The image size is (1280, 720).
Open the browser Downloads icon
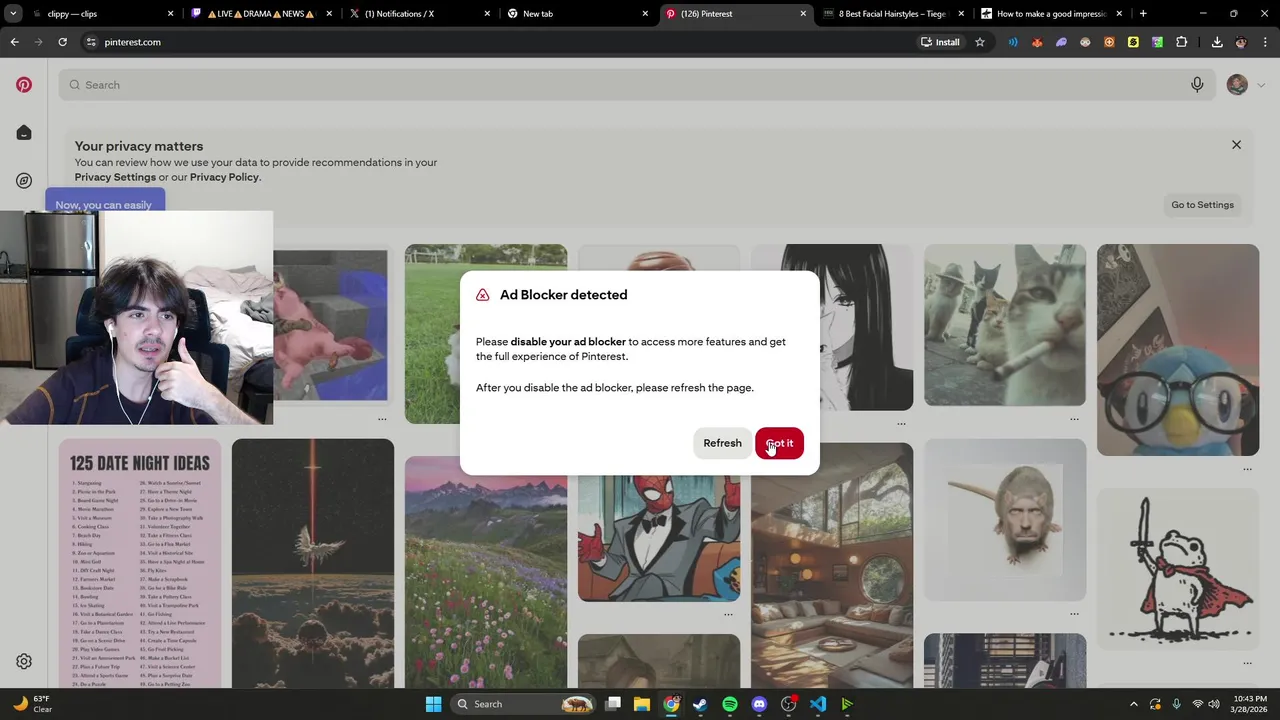1217,42
